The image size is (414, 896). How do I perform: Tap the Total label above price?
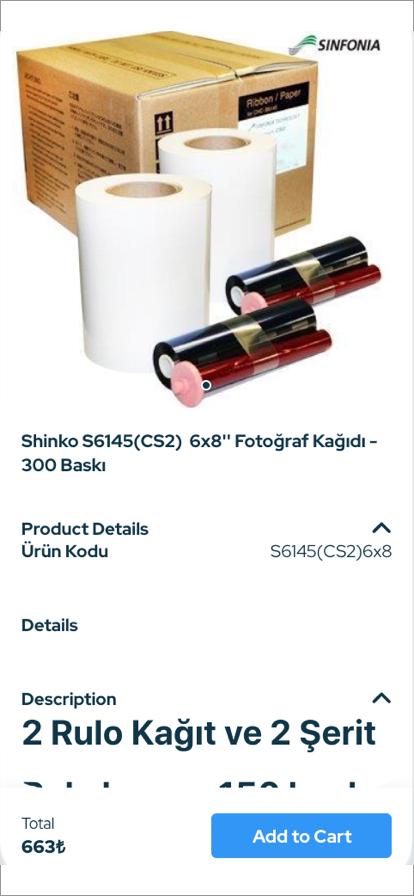[x=38, y=823]
